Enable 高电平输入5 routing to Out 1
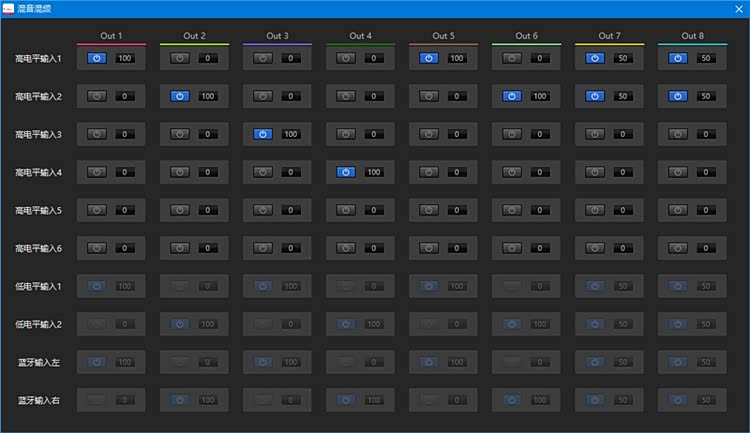 click(97, 210)
